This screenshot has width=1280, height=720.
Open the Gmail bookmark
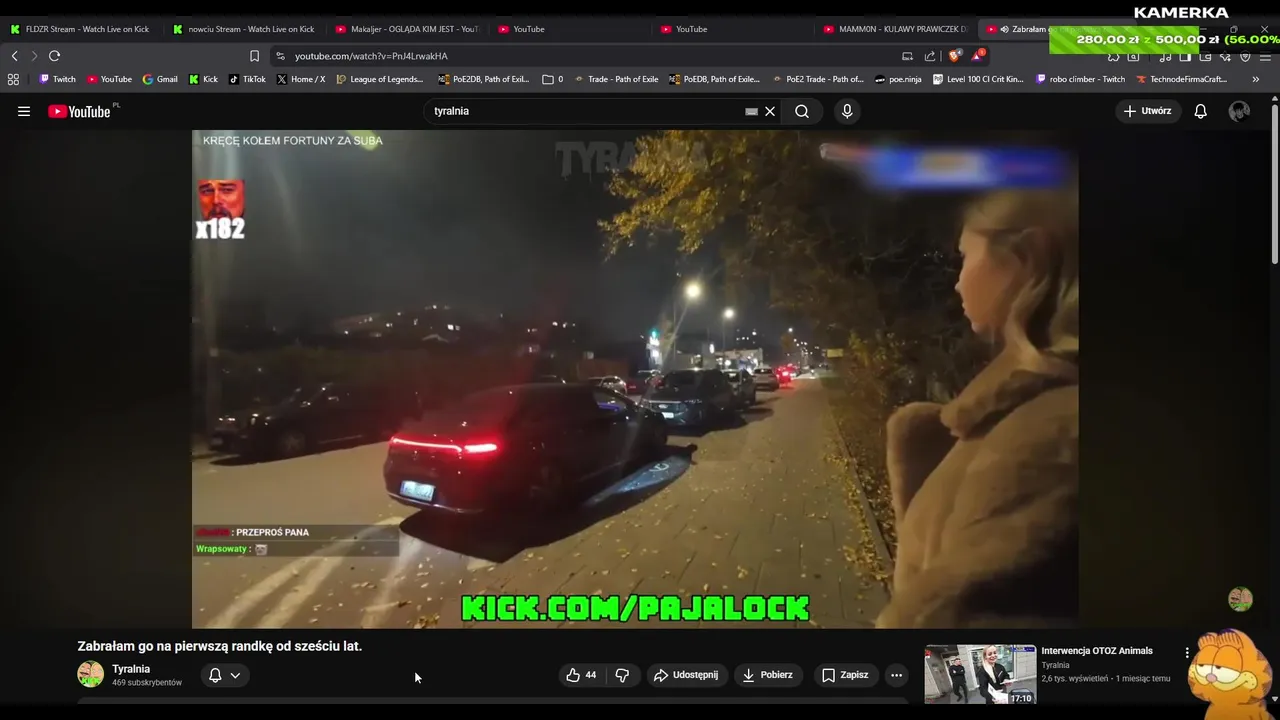[x=160, y=79]
